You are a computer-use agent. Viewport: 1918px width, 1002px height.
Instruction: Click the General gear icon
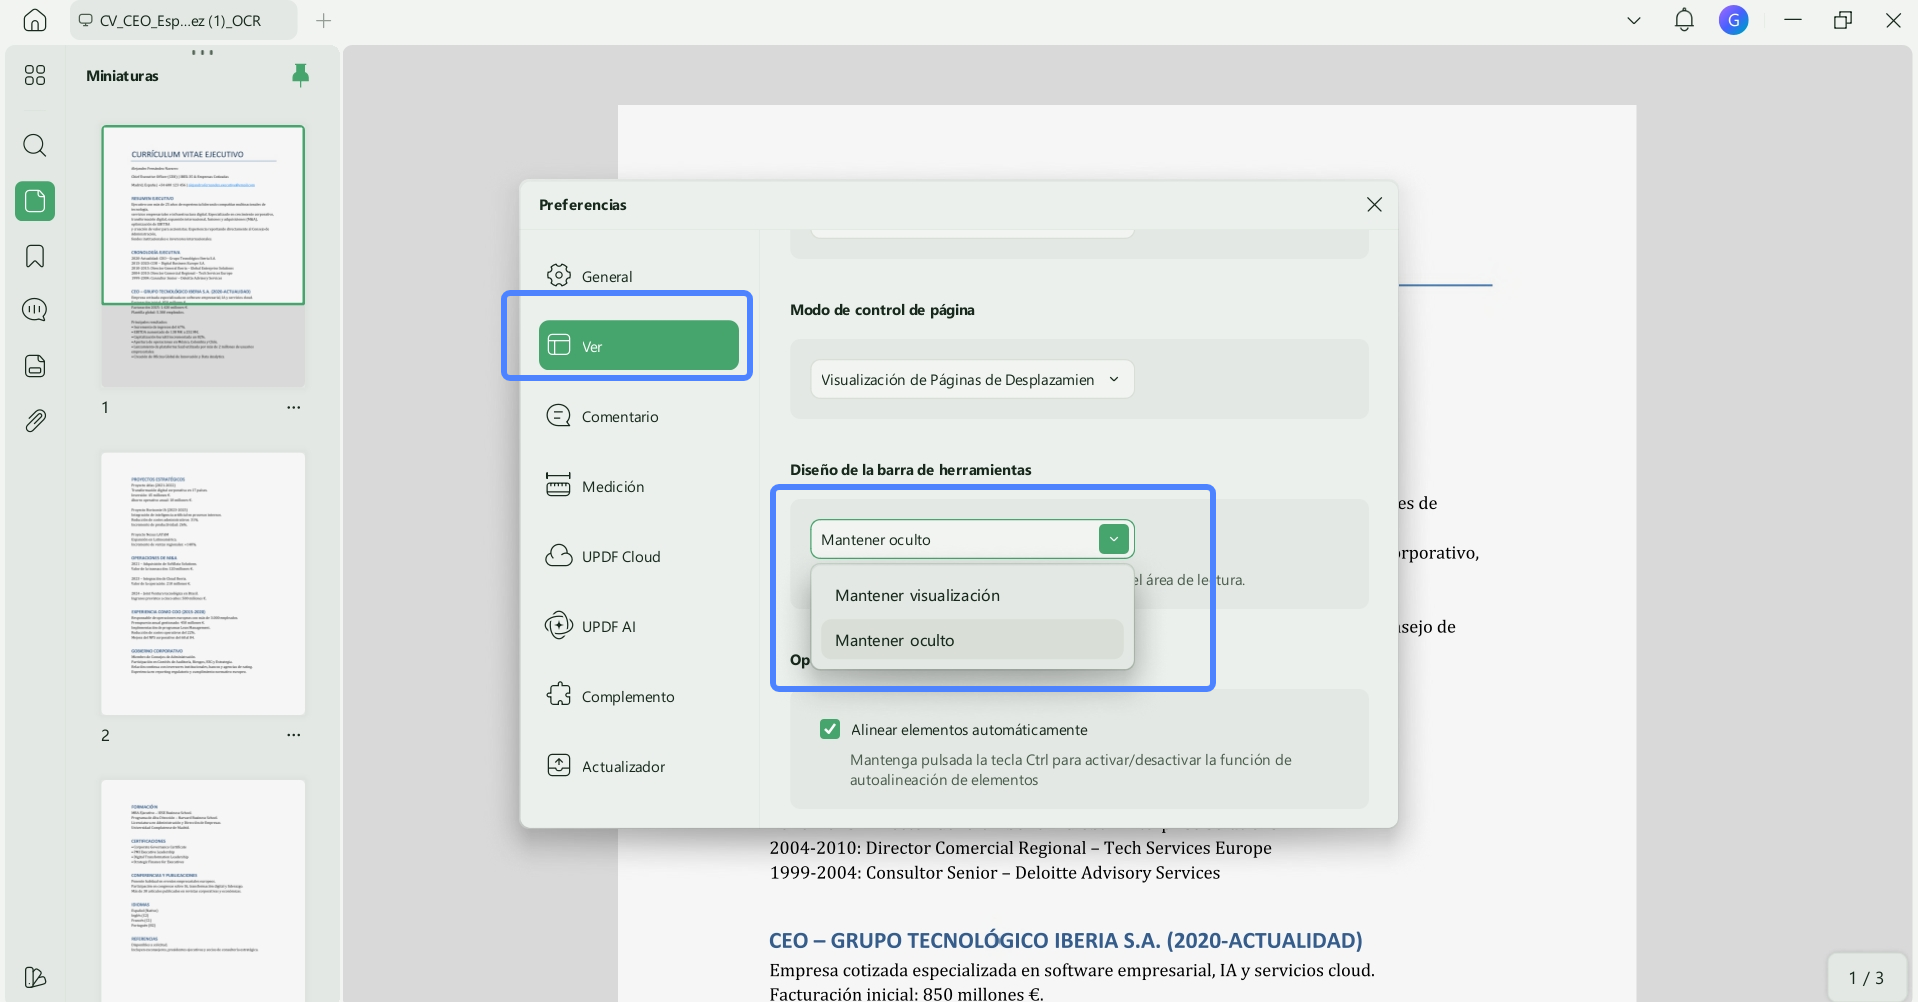click(x=559, y=275)
